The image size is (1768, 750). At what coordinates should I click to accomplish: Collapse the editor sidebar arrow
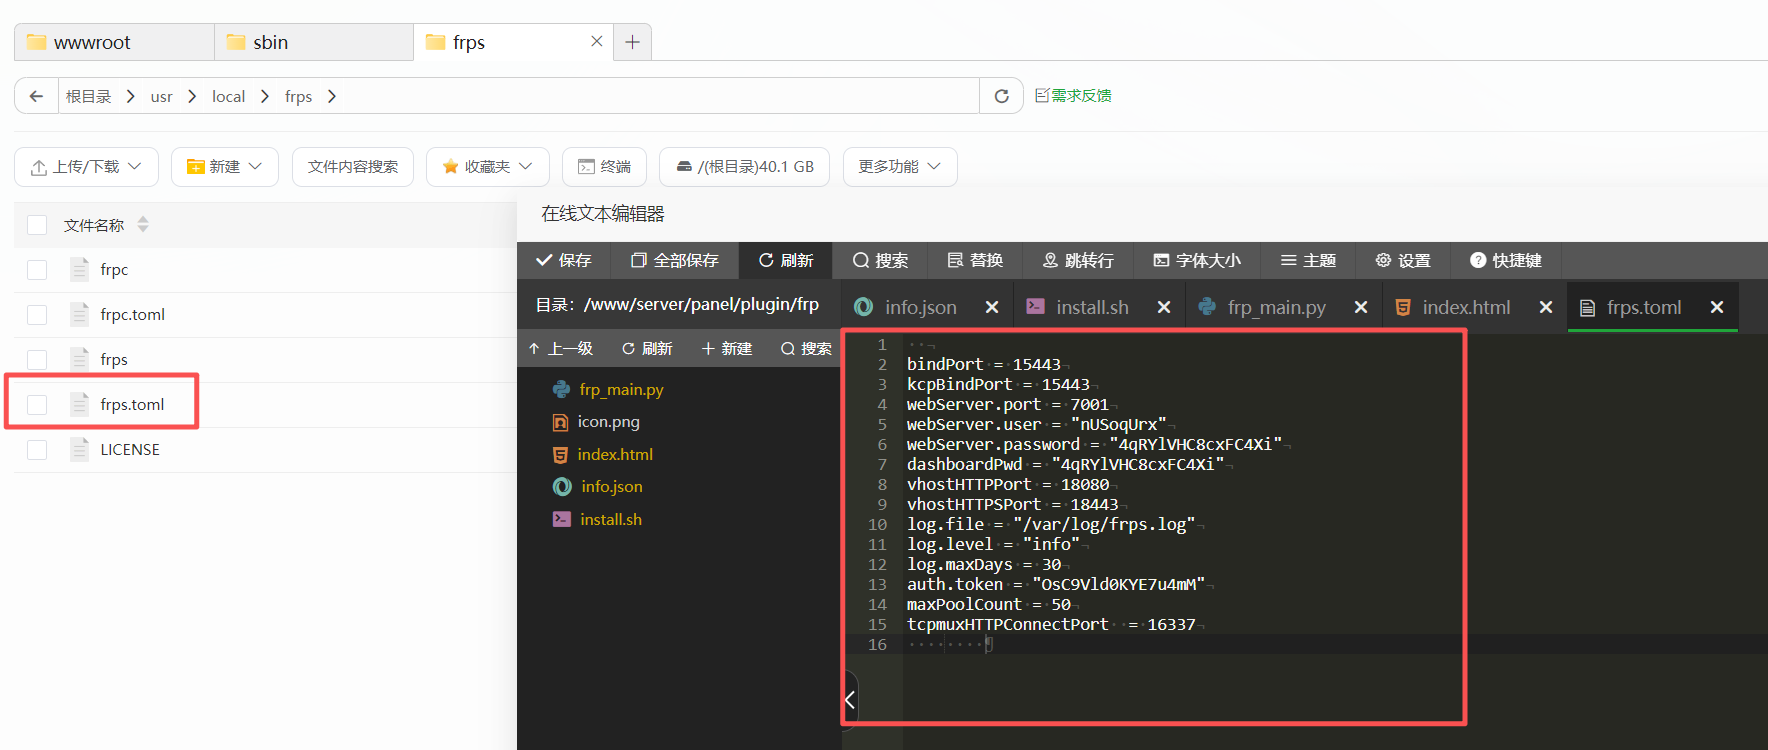point(850,700)
